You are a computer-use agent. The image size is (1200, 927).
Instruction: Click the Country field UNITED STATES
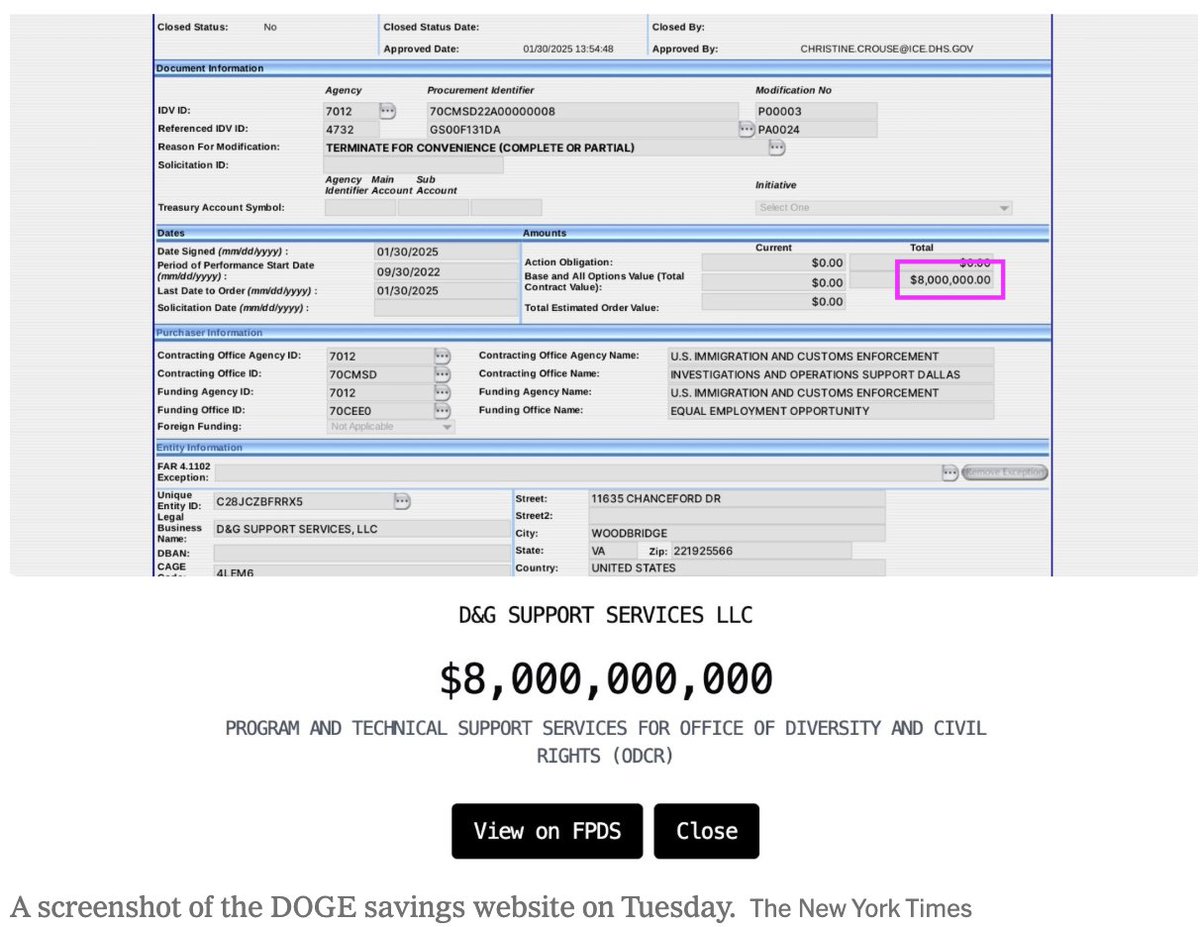(x=736, y=568)
